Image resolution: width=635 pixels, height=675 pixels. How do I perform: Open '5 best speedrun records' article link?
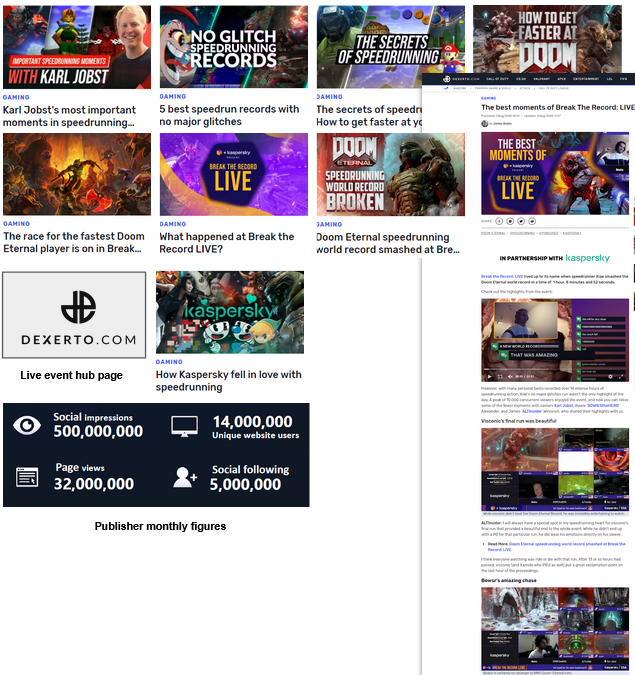[229, 115]
